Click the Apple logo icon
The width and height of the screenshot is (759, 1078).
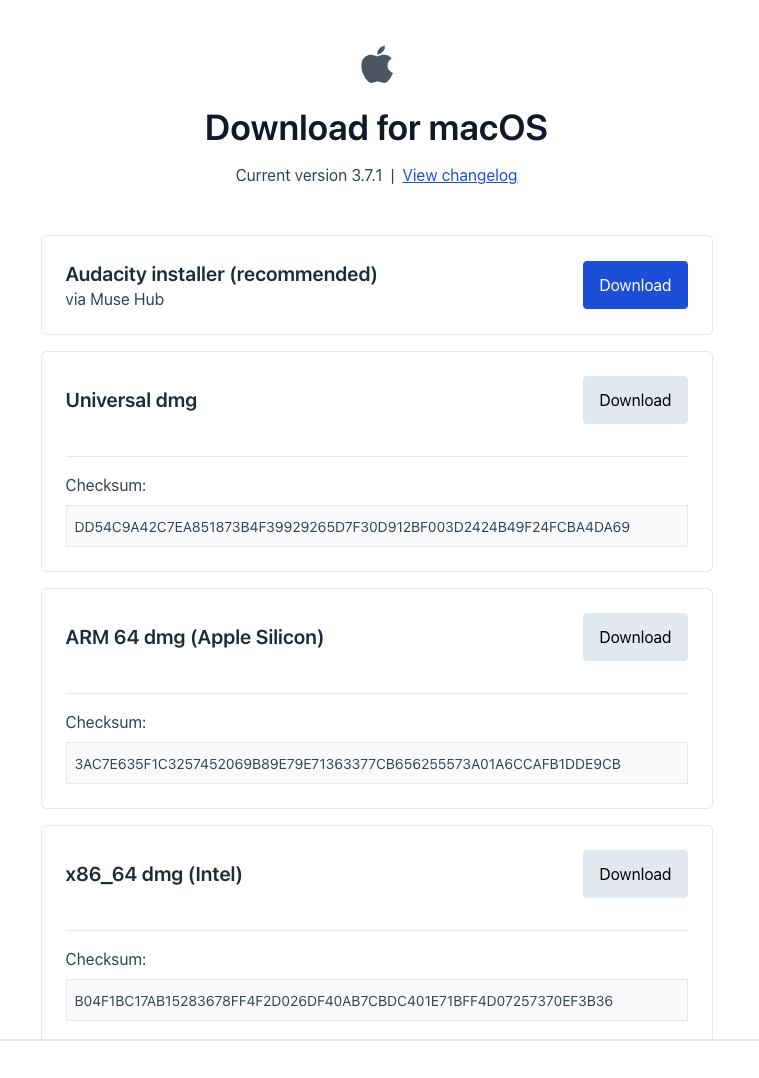377,63
